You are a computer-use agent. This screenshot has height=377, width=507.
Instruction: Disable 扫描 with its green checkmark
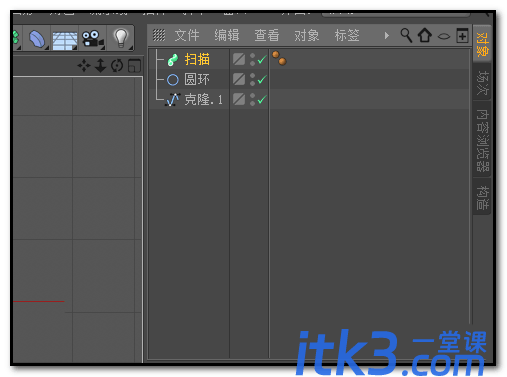262,60
